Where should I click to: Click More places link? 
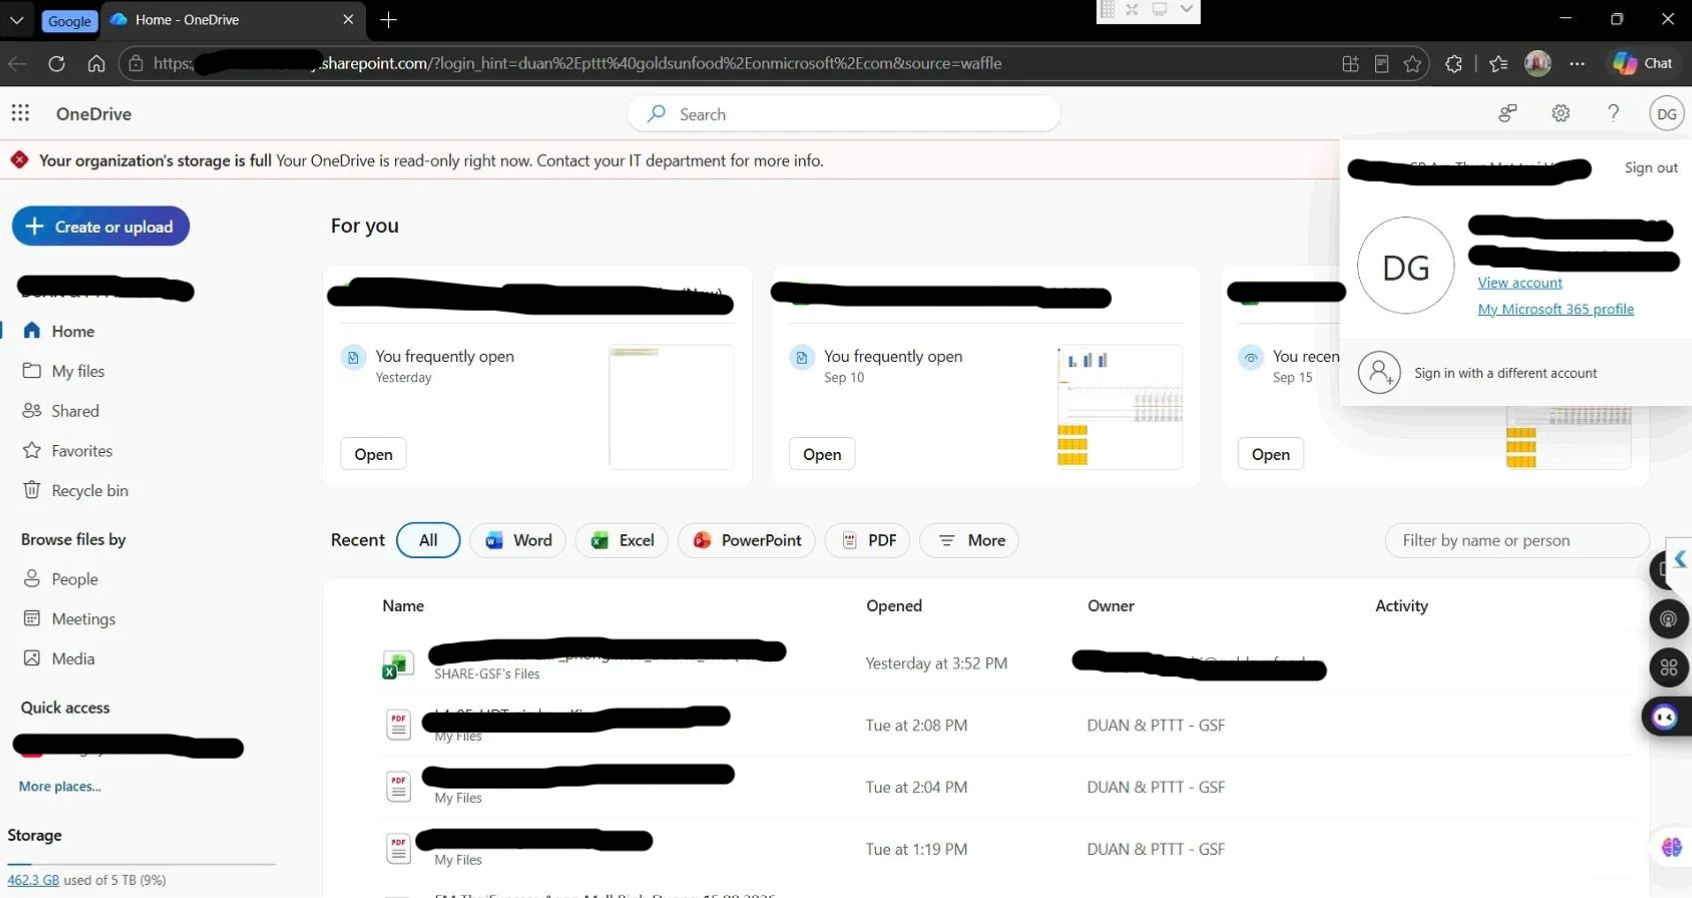(x=60, y=786)
